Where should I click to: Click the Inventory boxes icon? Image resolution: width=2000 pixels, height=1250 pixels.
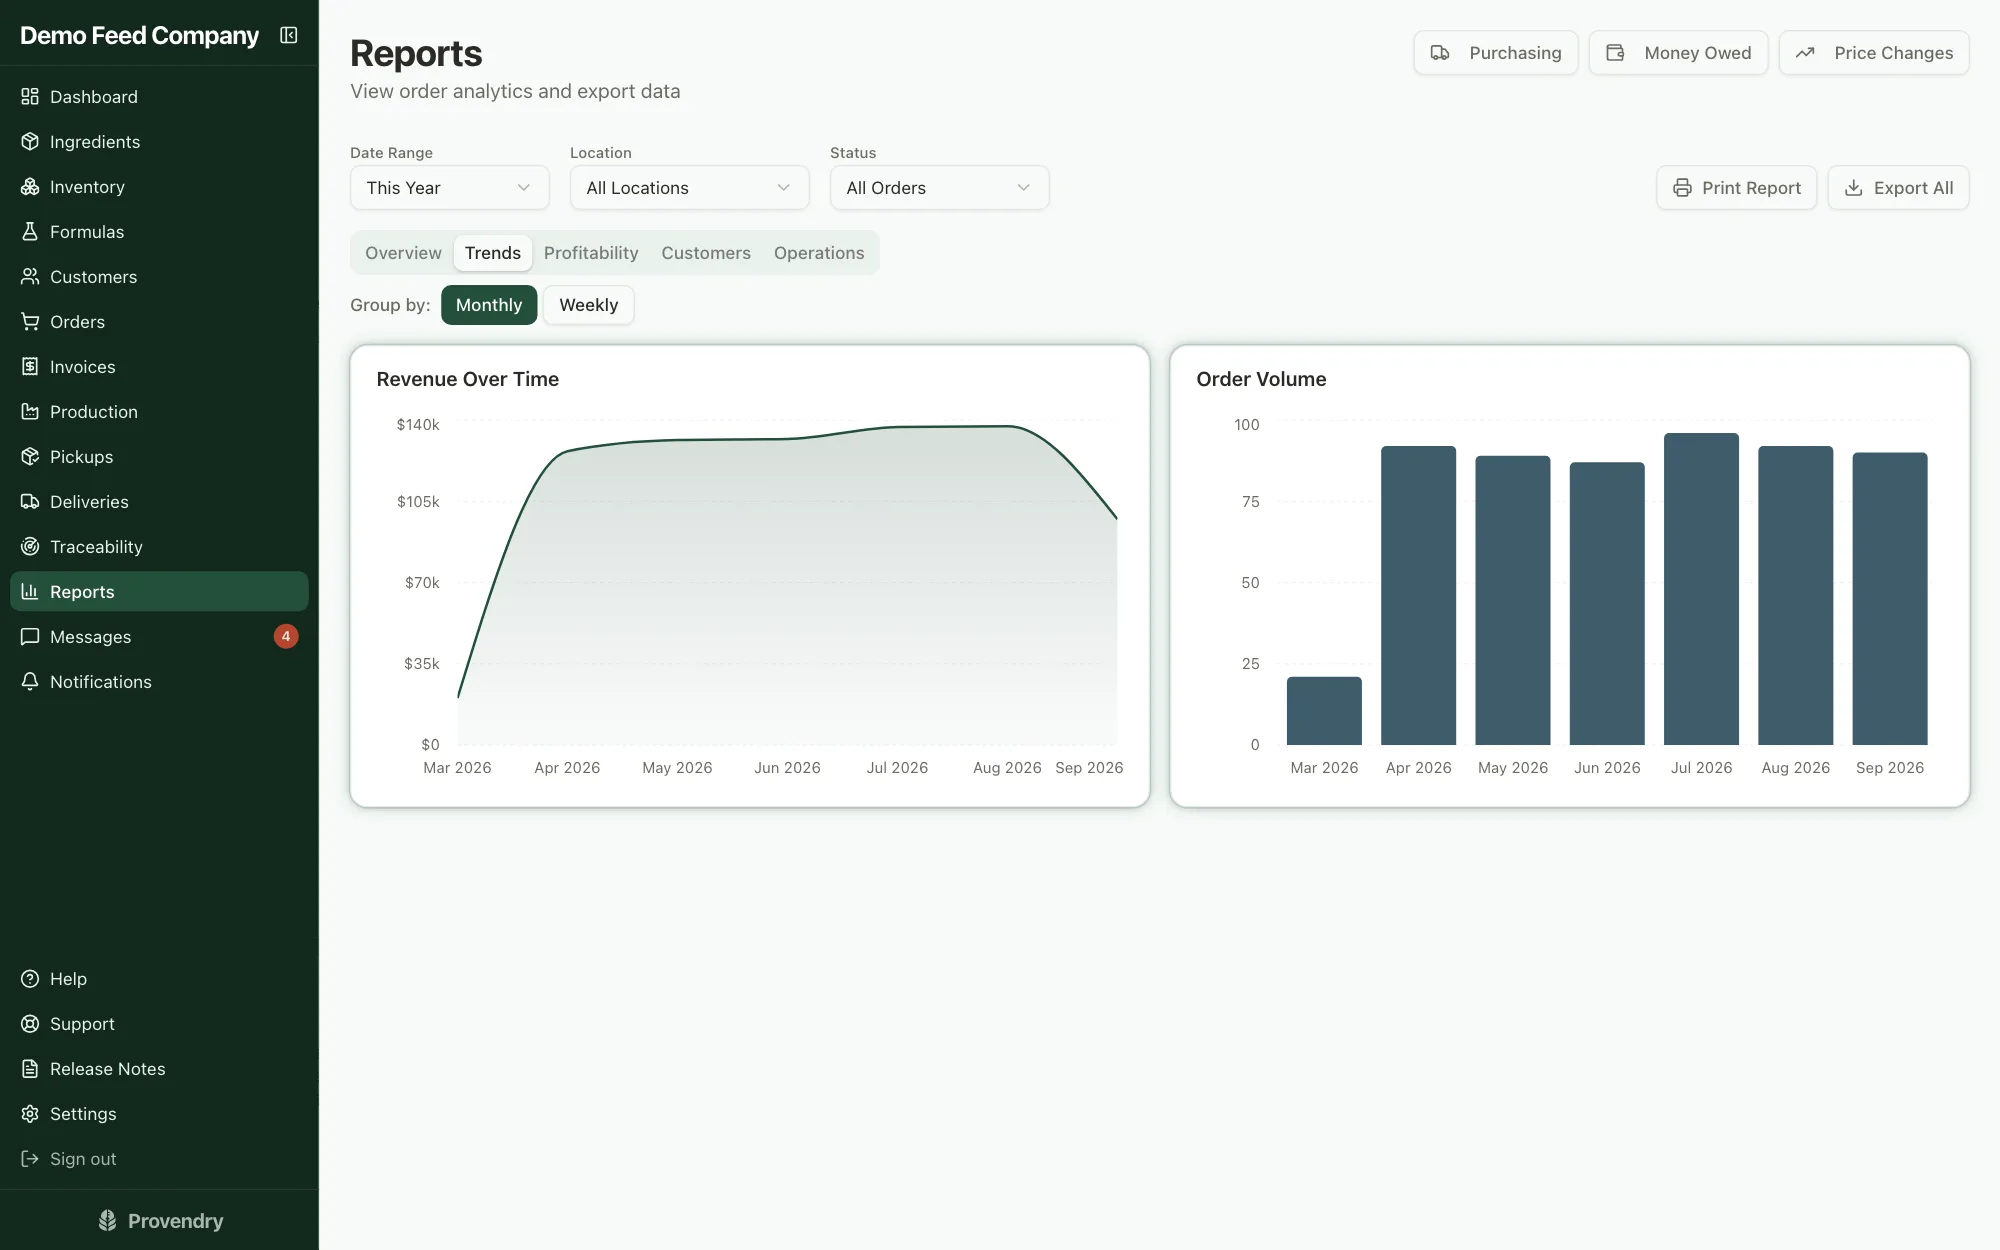[x=30, y=187]
